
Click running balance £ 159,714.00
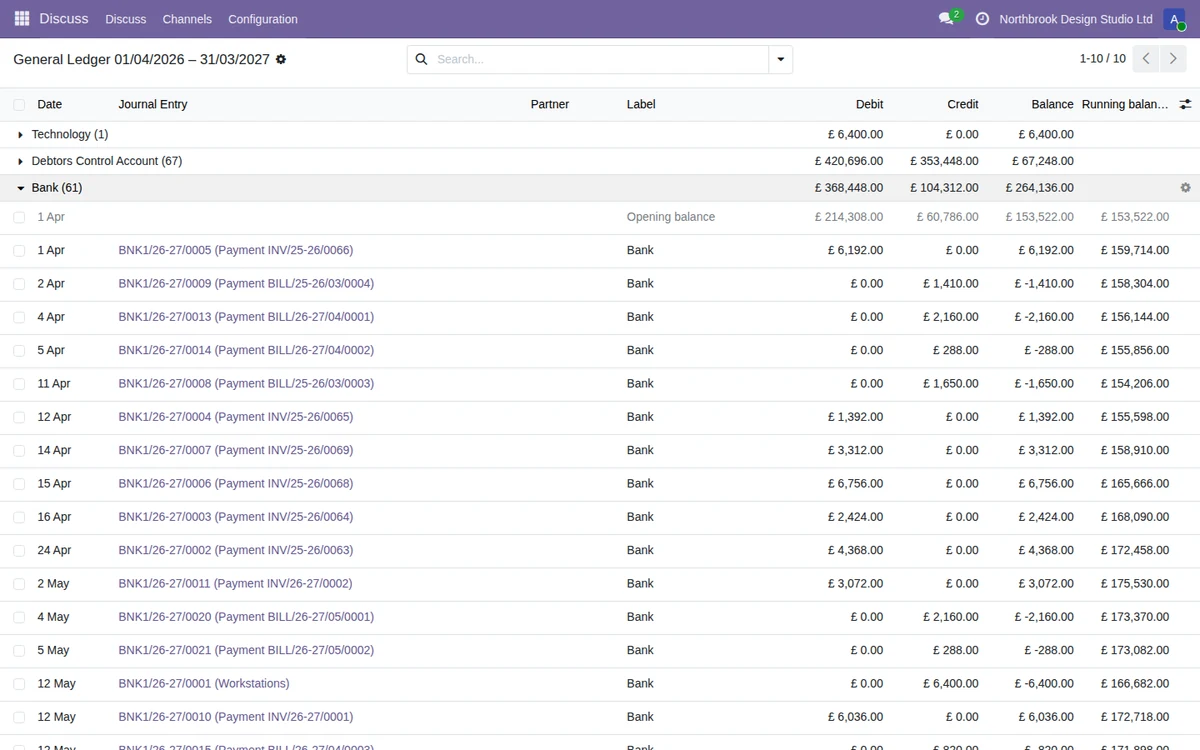[1135, 250]
